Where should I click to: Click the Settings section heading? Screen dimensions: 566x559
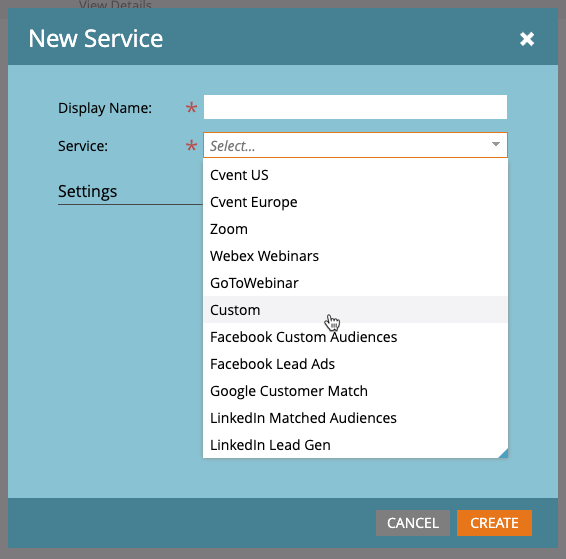(x=87, y=191)
